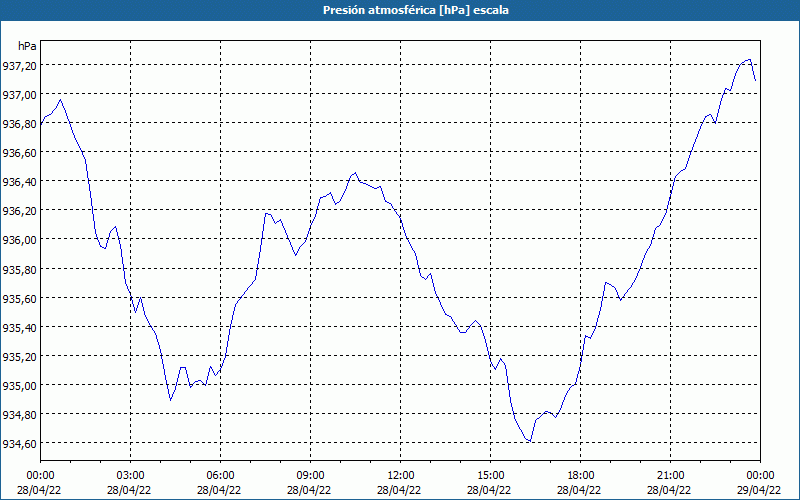Screen dimensions: 800x500
Task: Select the 936,80 axis value
Action: (x=19, y=123)
